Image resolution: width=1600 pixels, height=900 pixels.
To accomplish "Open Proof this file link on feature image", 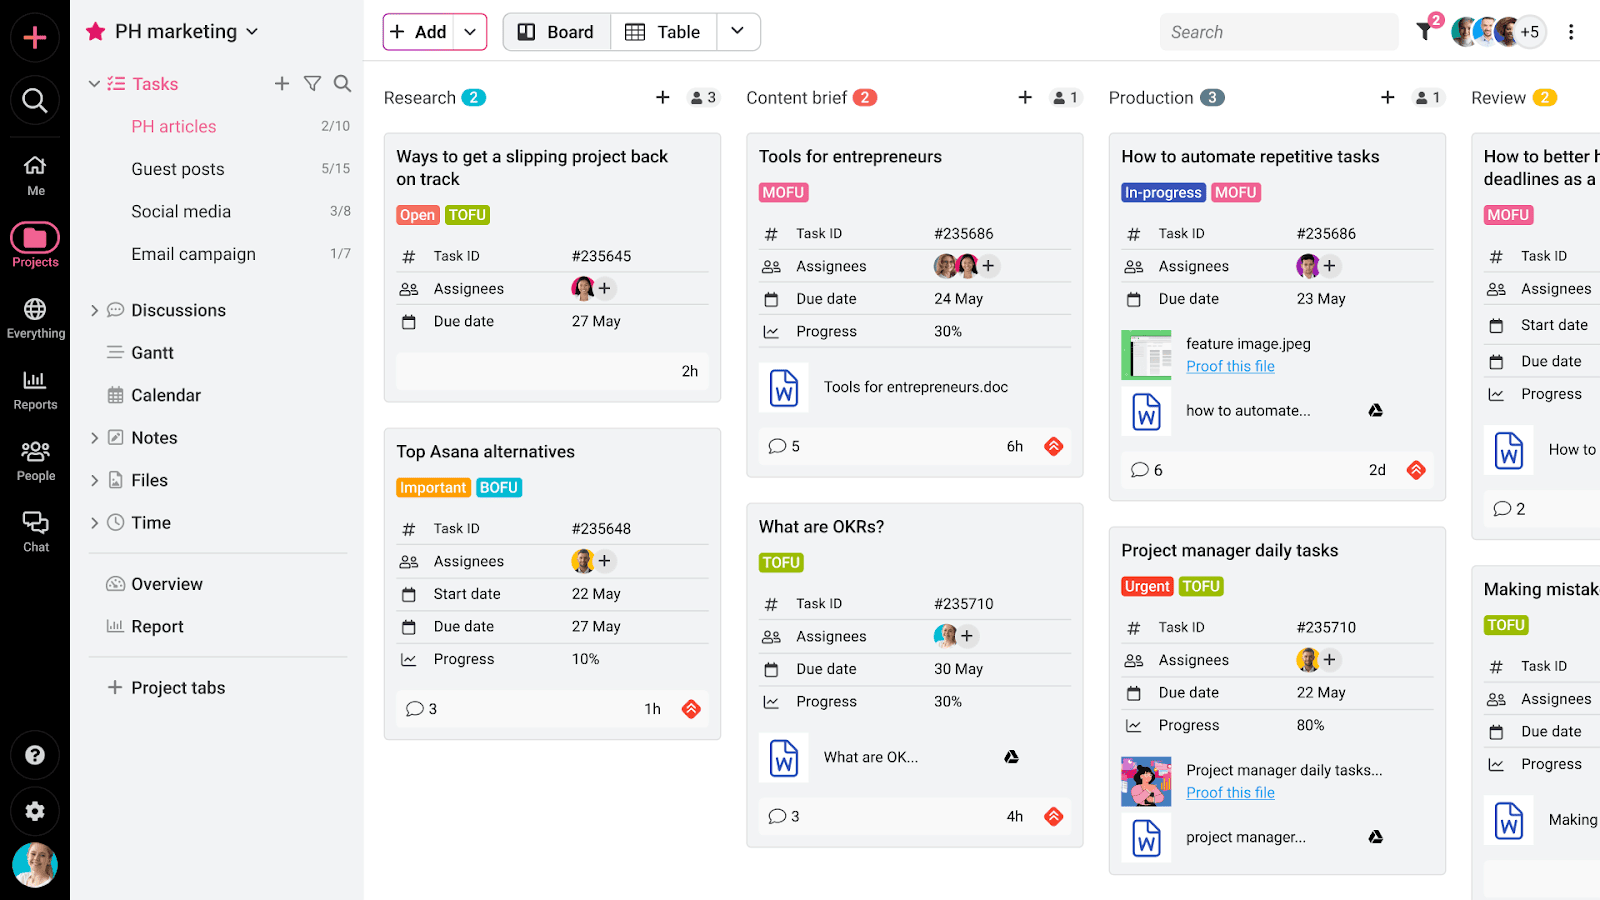I will coord(1230,366).
